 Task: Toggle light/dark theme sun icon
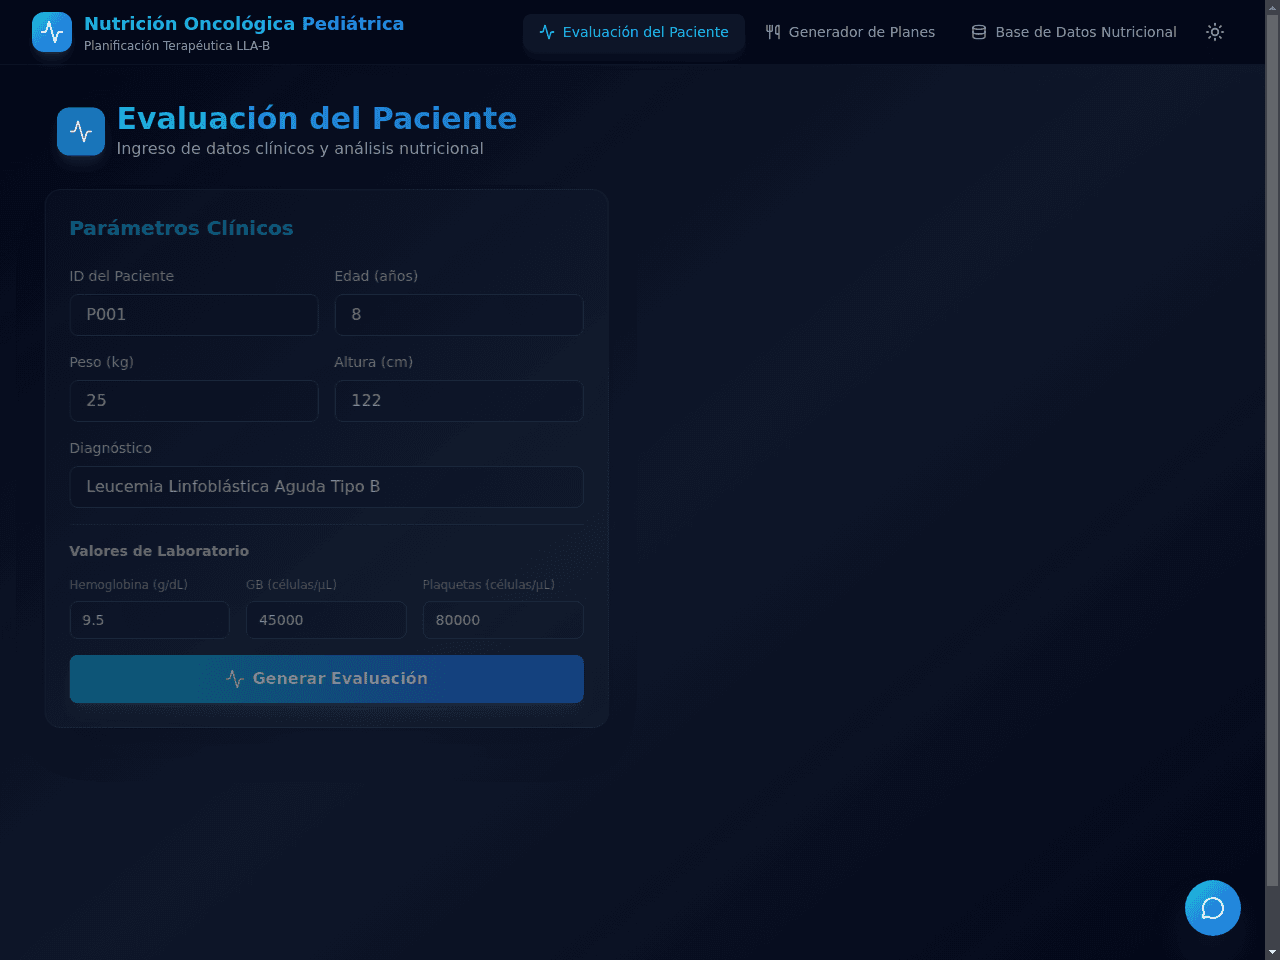[x=1215, y=32]
